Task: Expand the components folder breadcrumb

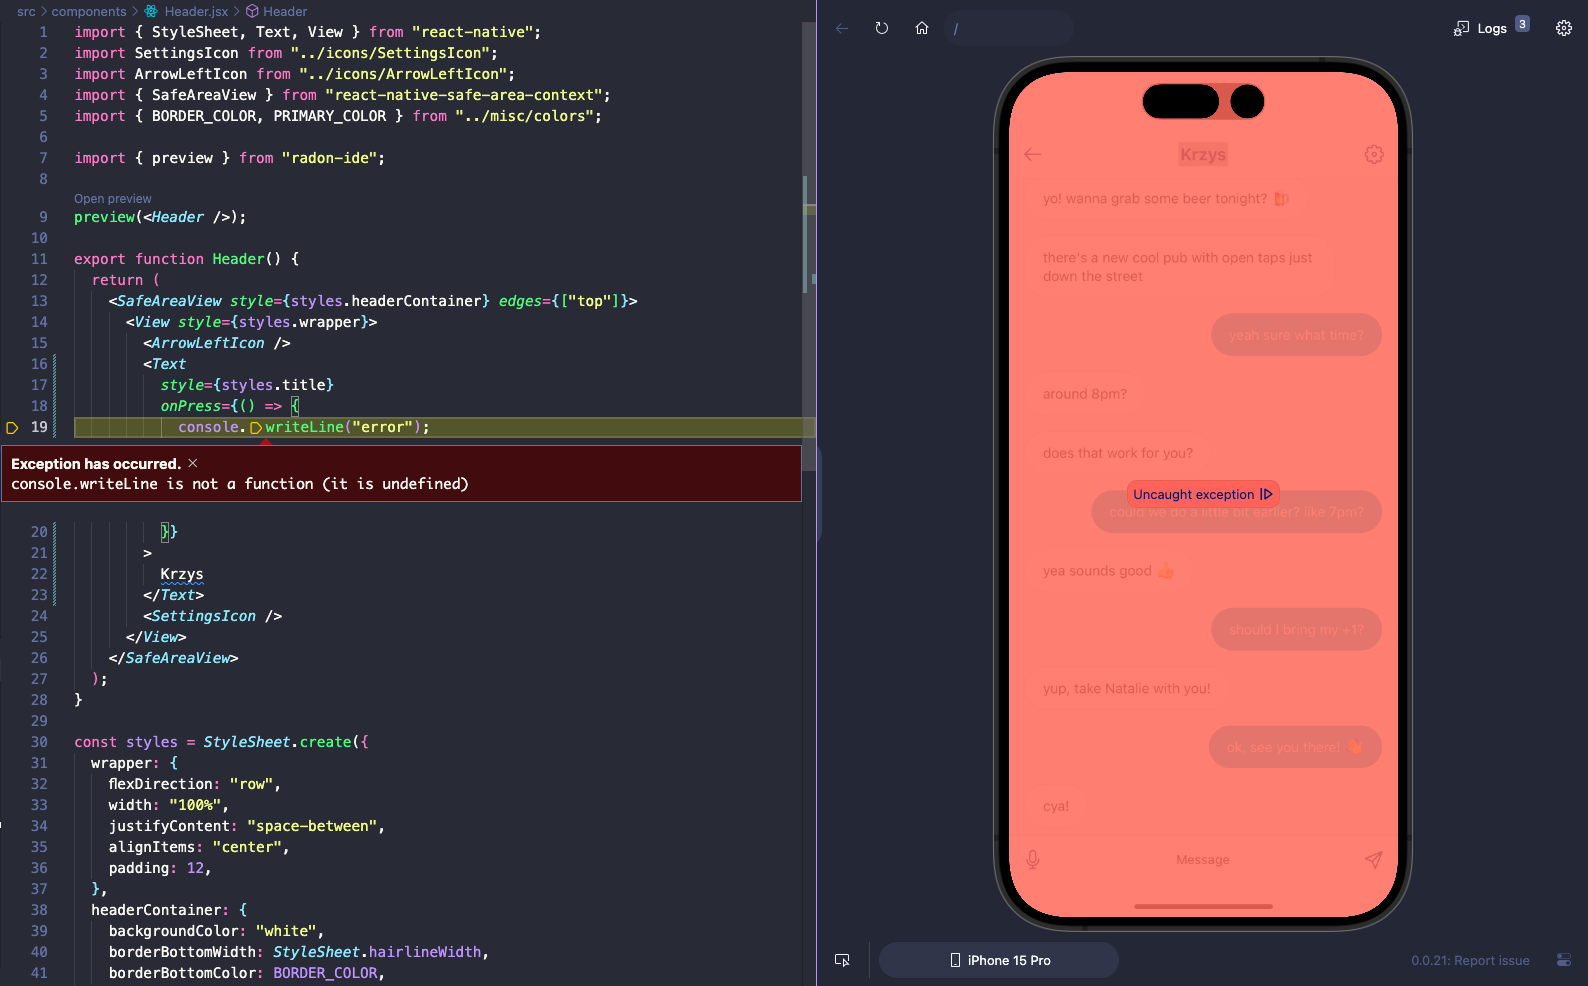Action: 89,11
